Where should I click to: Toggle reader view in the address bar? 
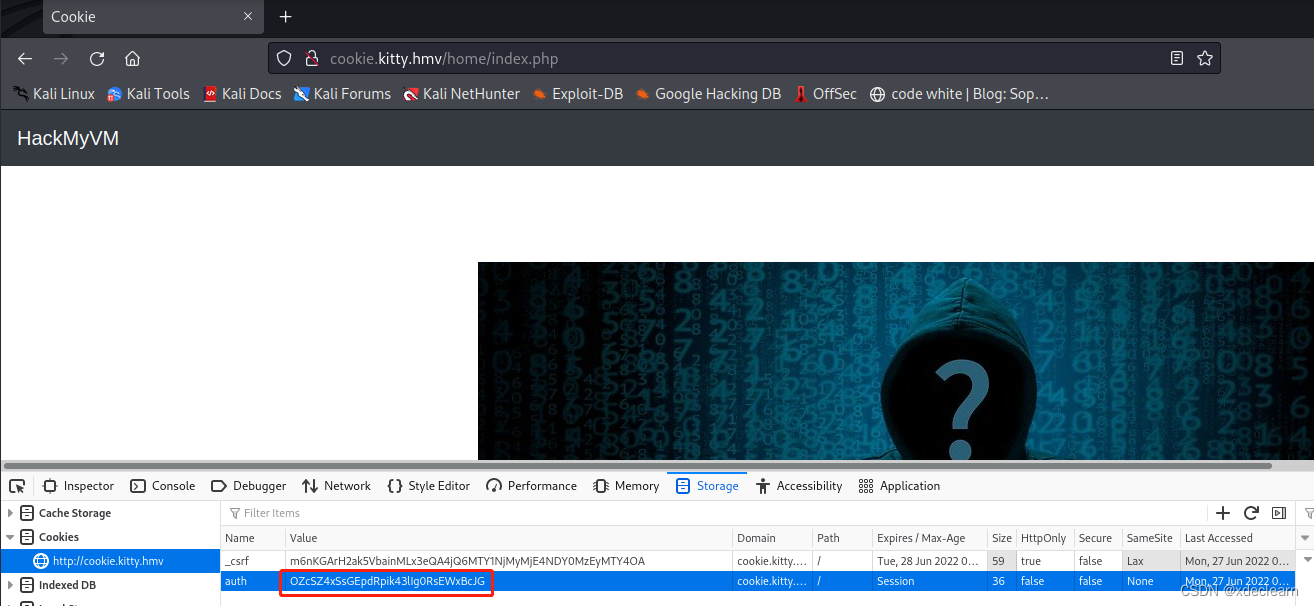pyautogui.click(x=1177, y=58)
